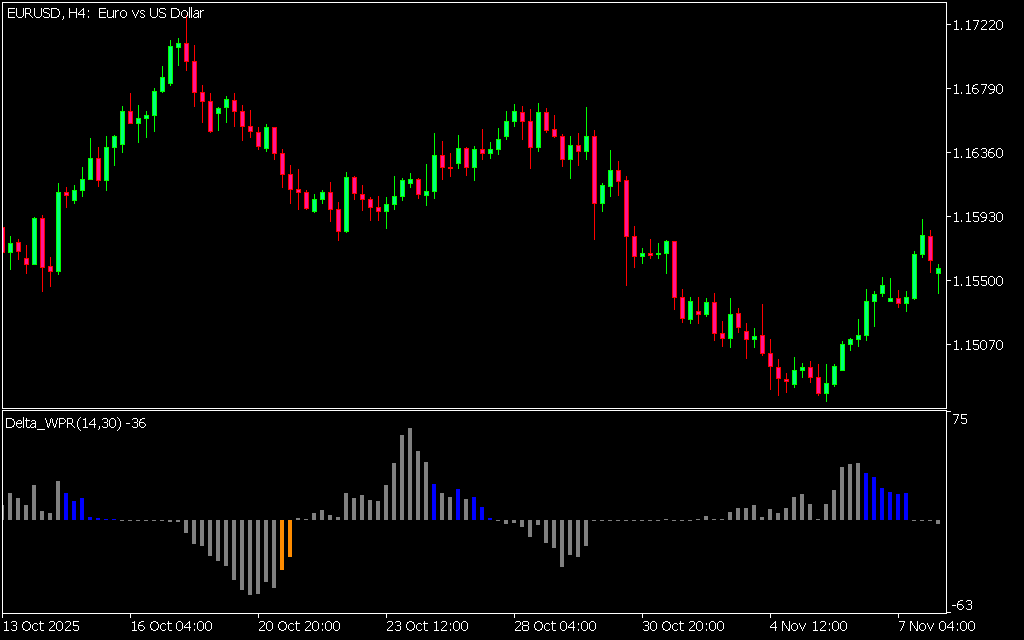Click the 7 Nov 04:00 time label
Viewport: 1024px width, 640px height.
936,626
